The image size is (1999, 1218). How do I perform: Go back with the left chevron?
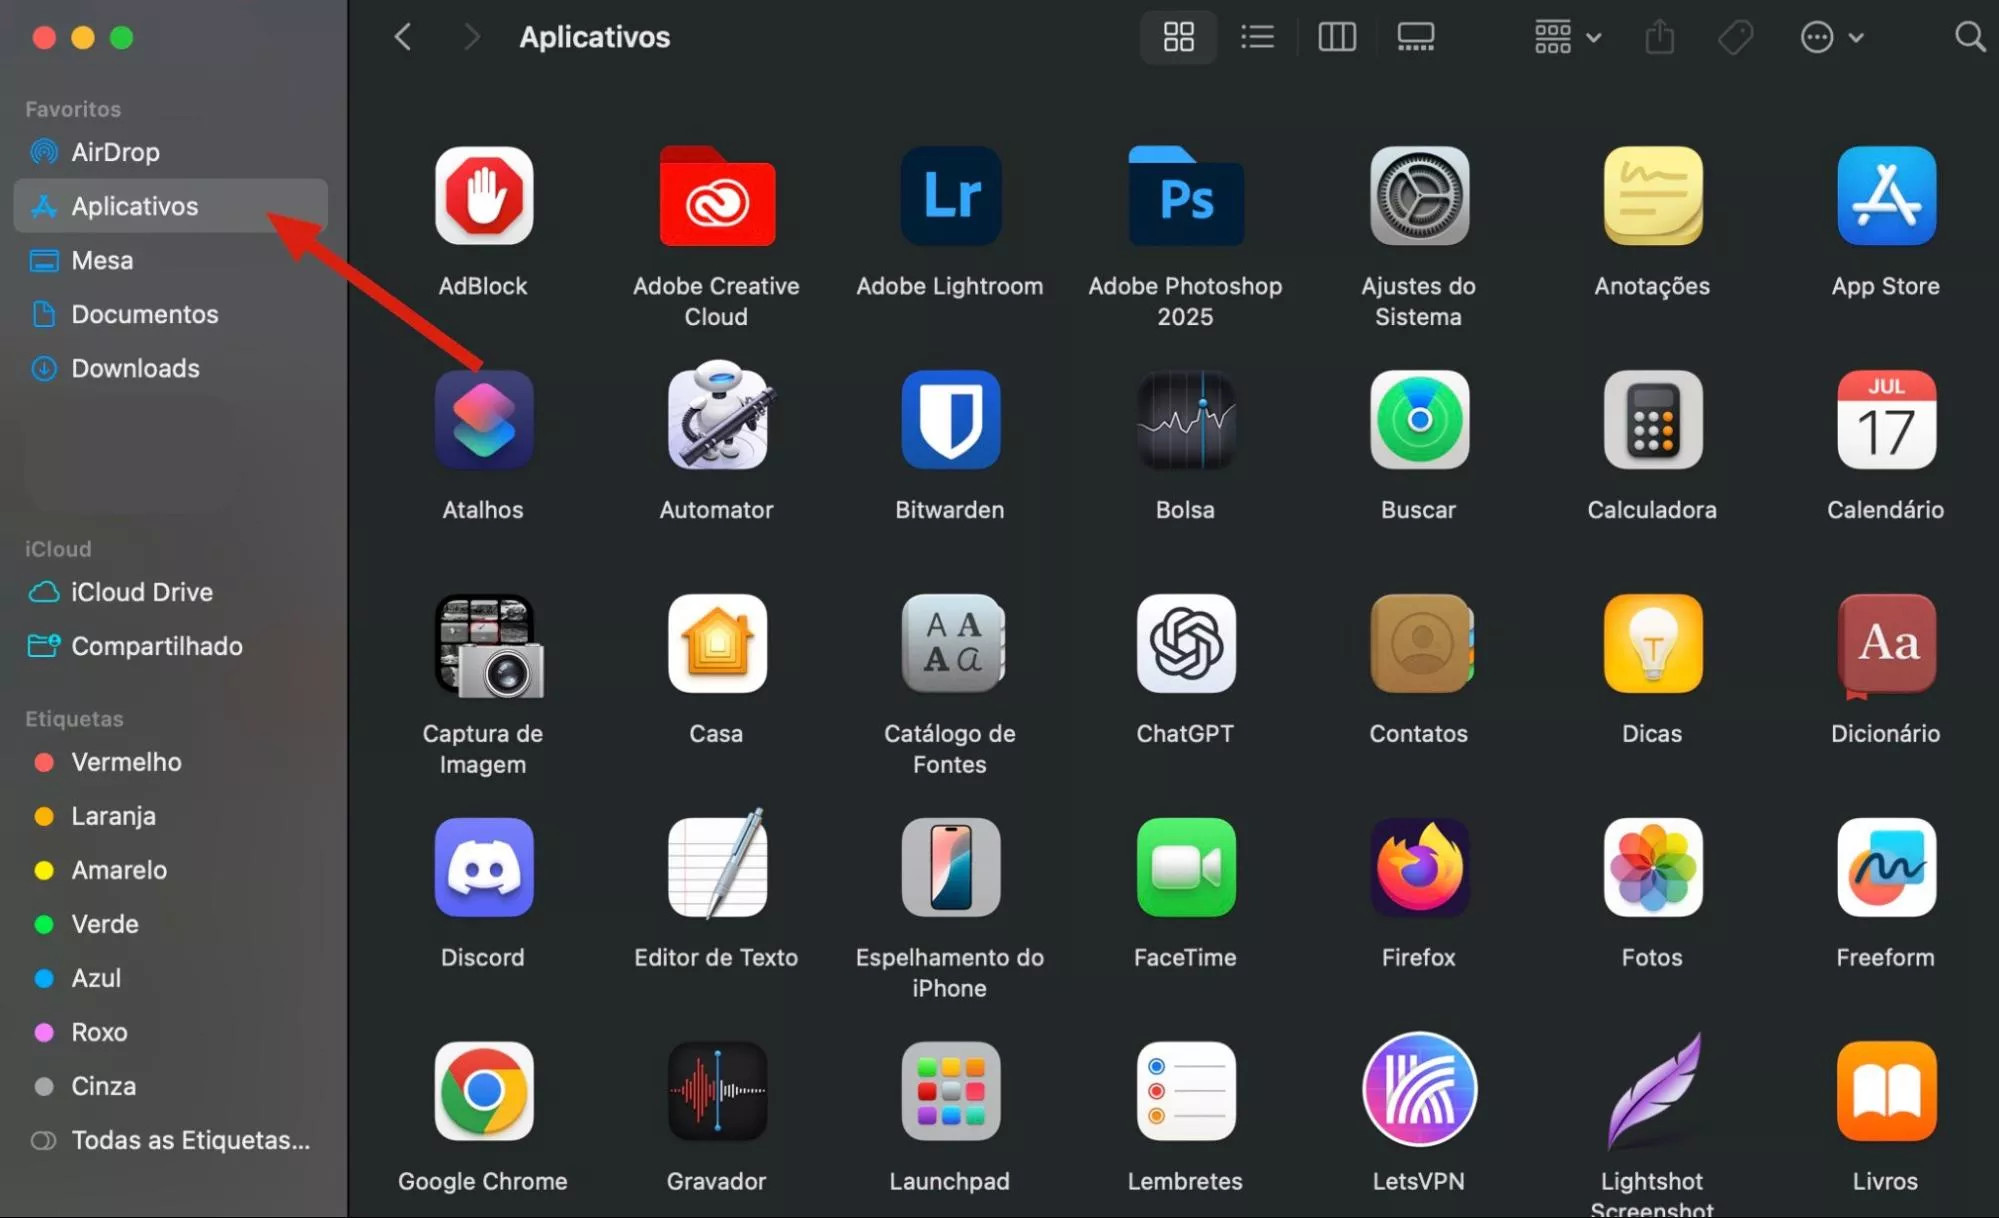coord(403,38)
